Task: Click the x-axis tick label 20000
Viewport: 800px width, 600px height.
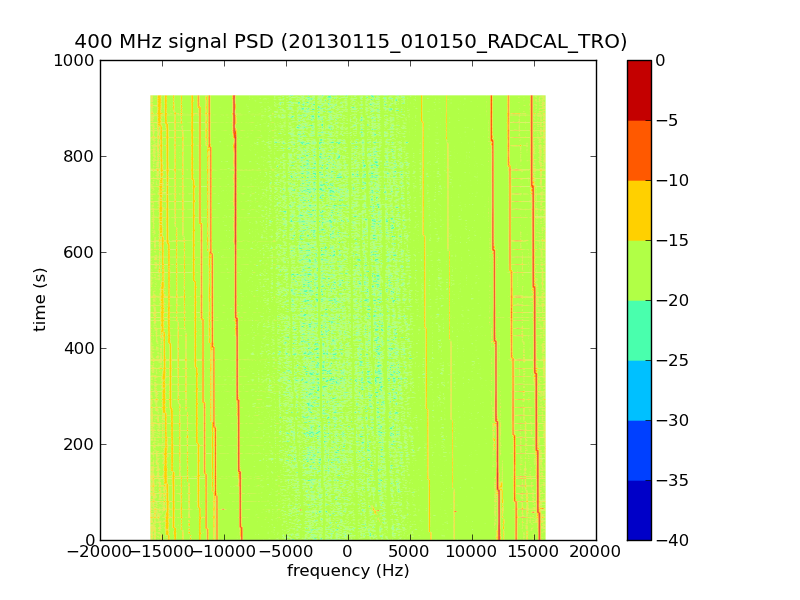Action: [x=596, y=552]
